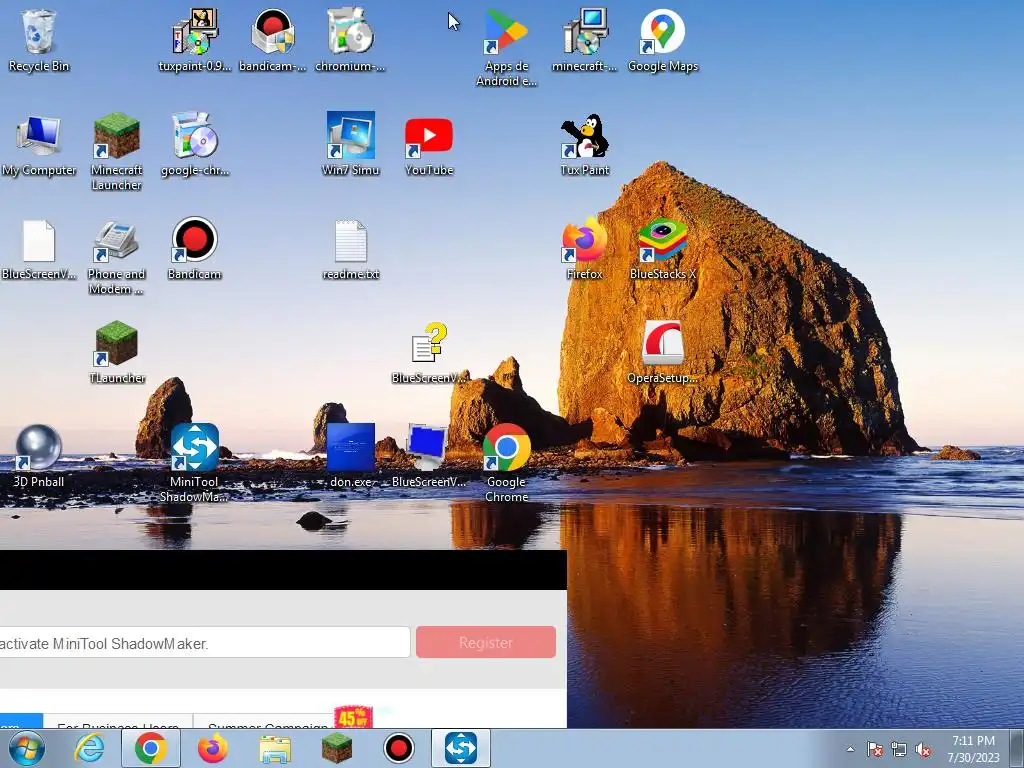Viewport: 1024px width, 768px height.
Task: Open the Action Center flag icon
Action: (x=874, y=750)
